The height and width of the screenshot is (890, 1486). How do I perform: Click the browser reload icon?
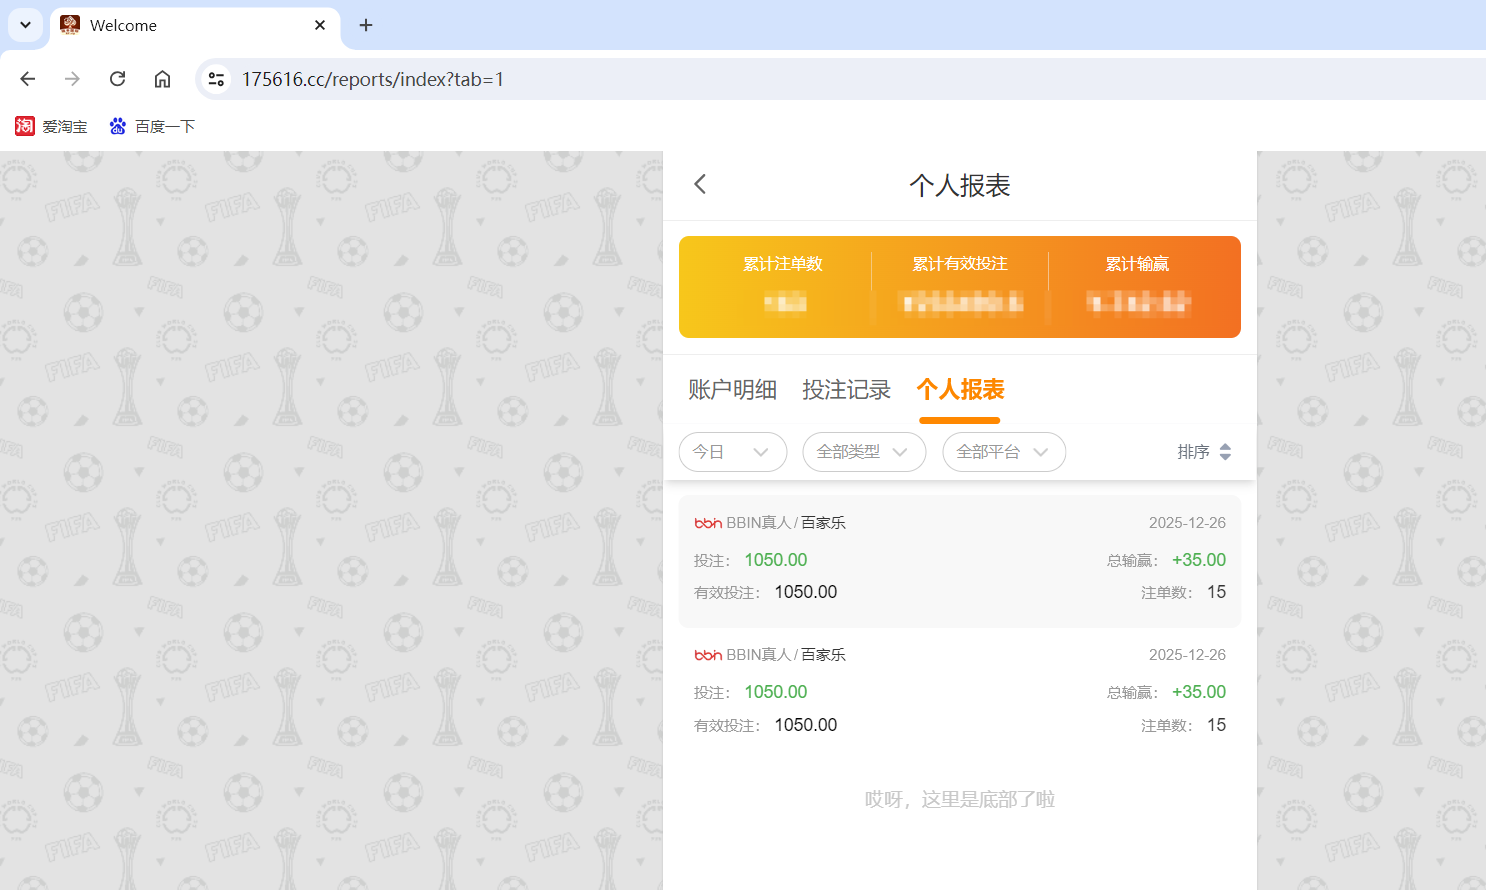(117, 78)
